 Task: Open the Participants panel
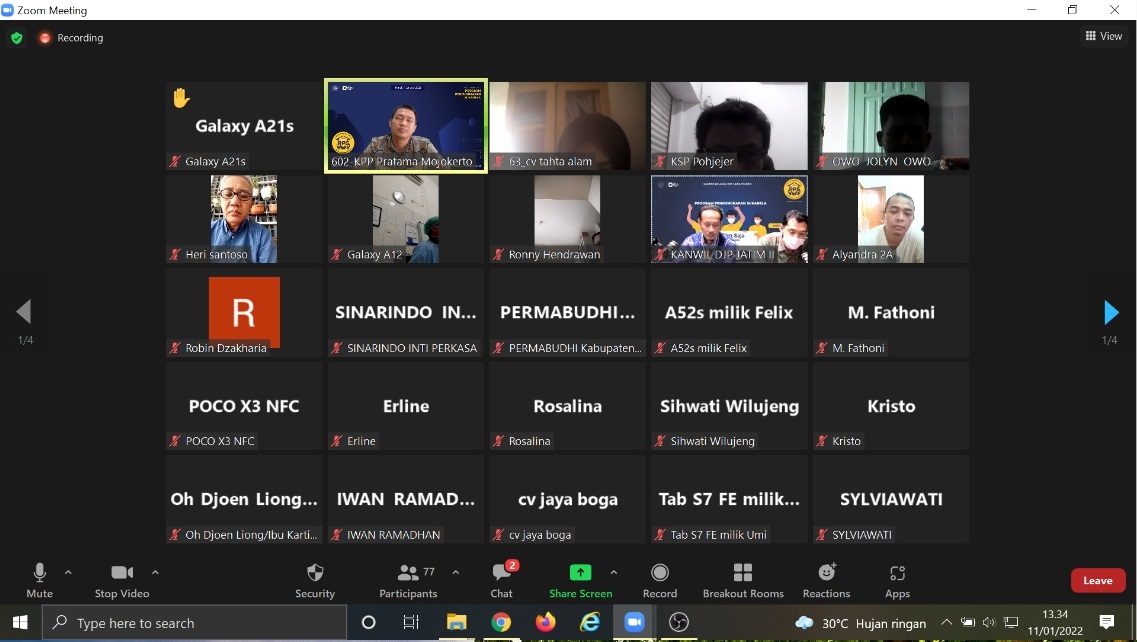[408, 573]
